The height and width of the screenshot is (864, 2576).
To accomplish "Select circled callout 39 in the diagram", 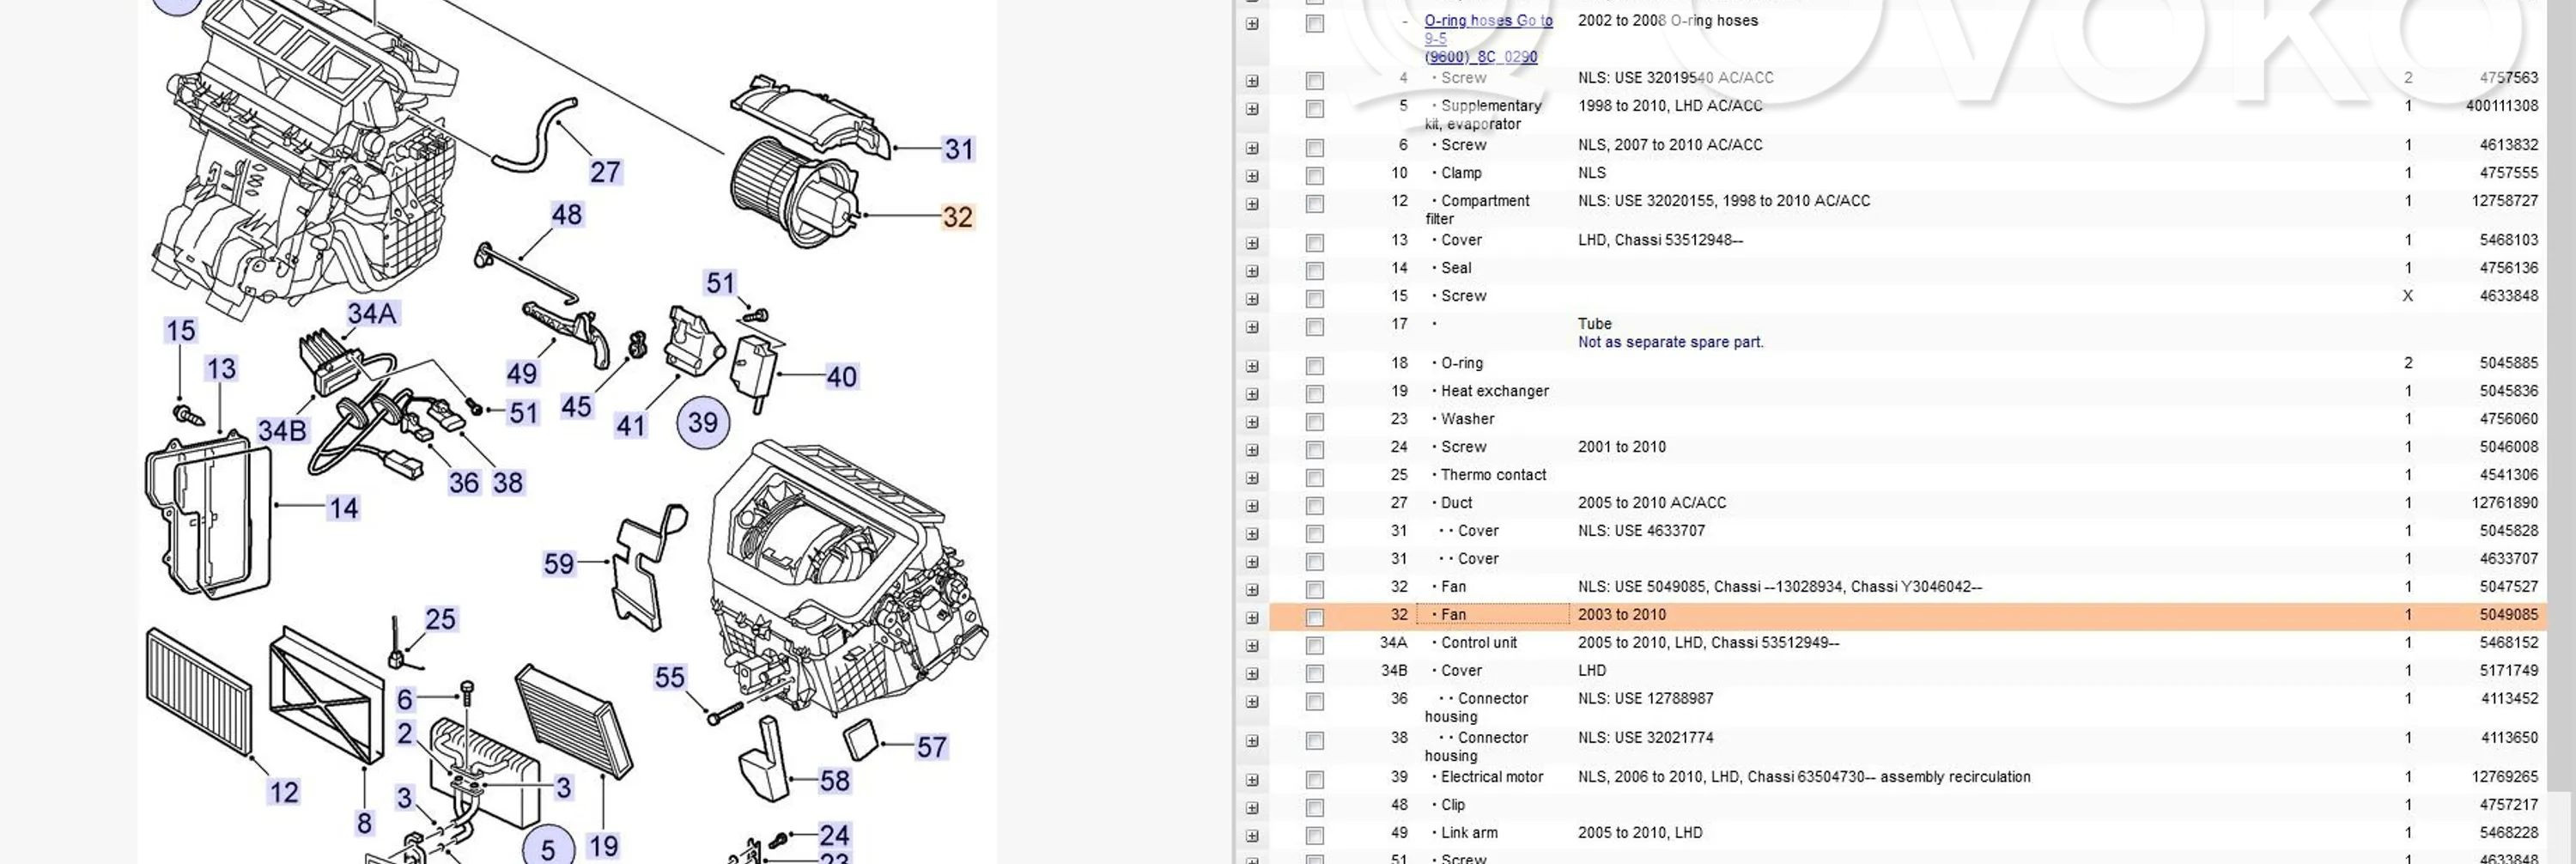I will (703, 422).
